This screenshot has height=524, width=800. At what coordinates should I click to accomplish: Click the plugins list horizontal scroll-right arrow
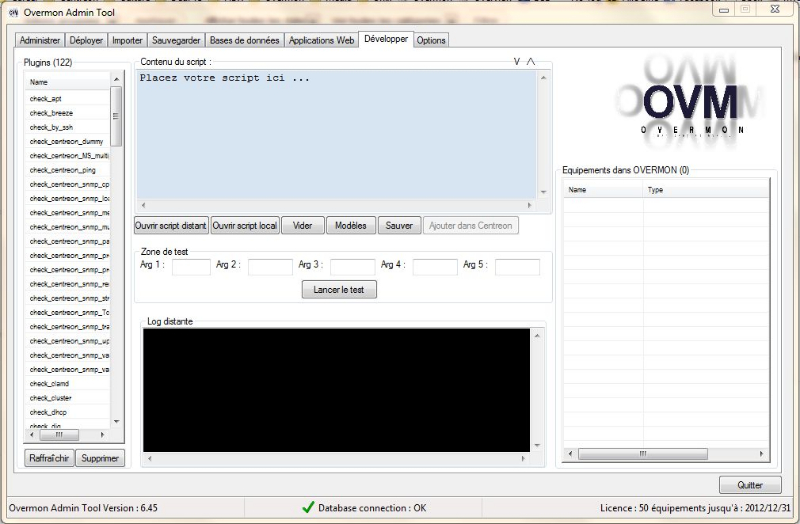point(102,435)
